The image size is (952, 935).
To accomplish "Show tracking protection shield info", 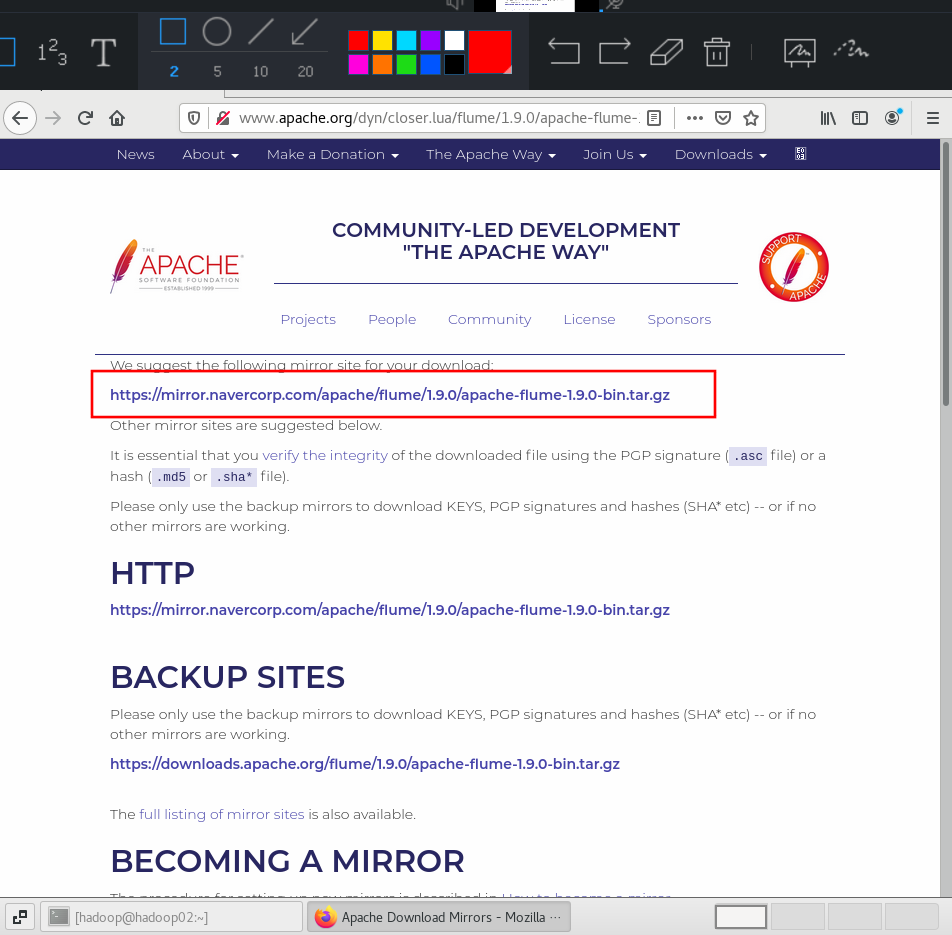I will [194, 118].
